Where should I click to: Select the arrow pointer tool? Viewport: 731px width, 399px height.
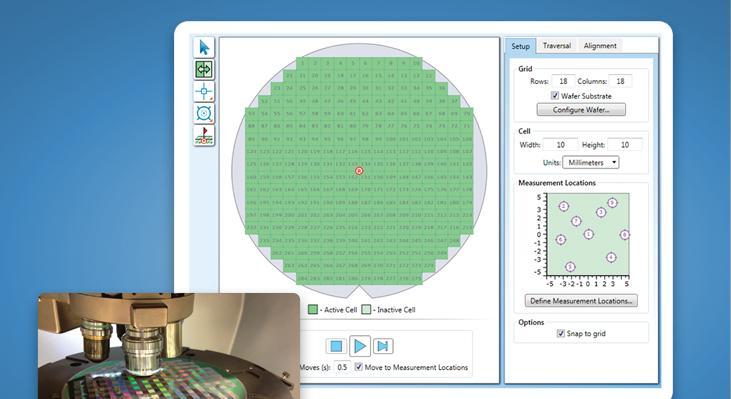pos(204,48)
